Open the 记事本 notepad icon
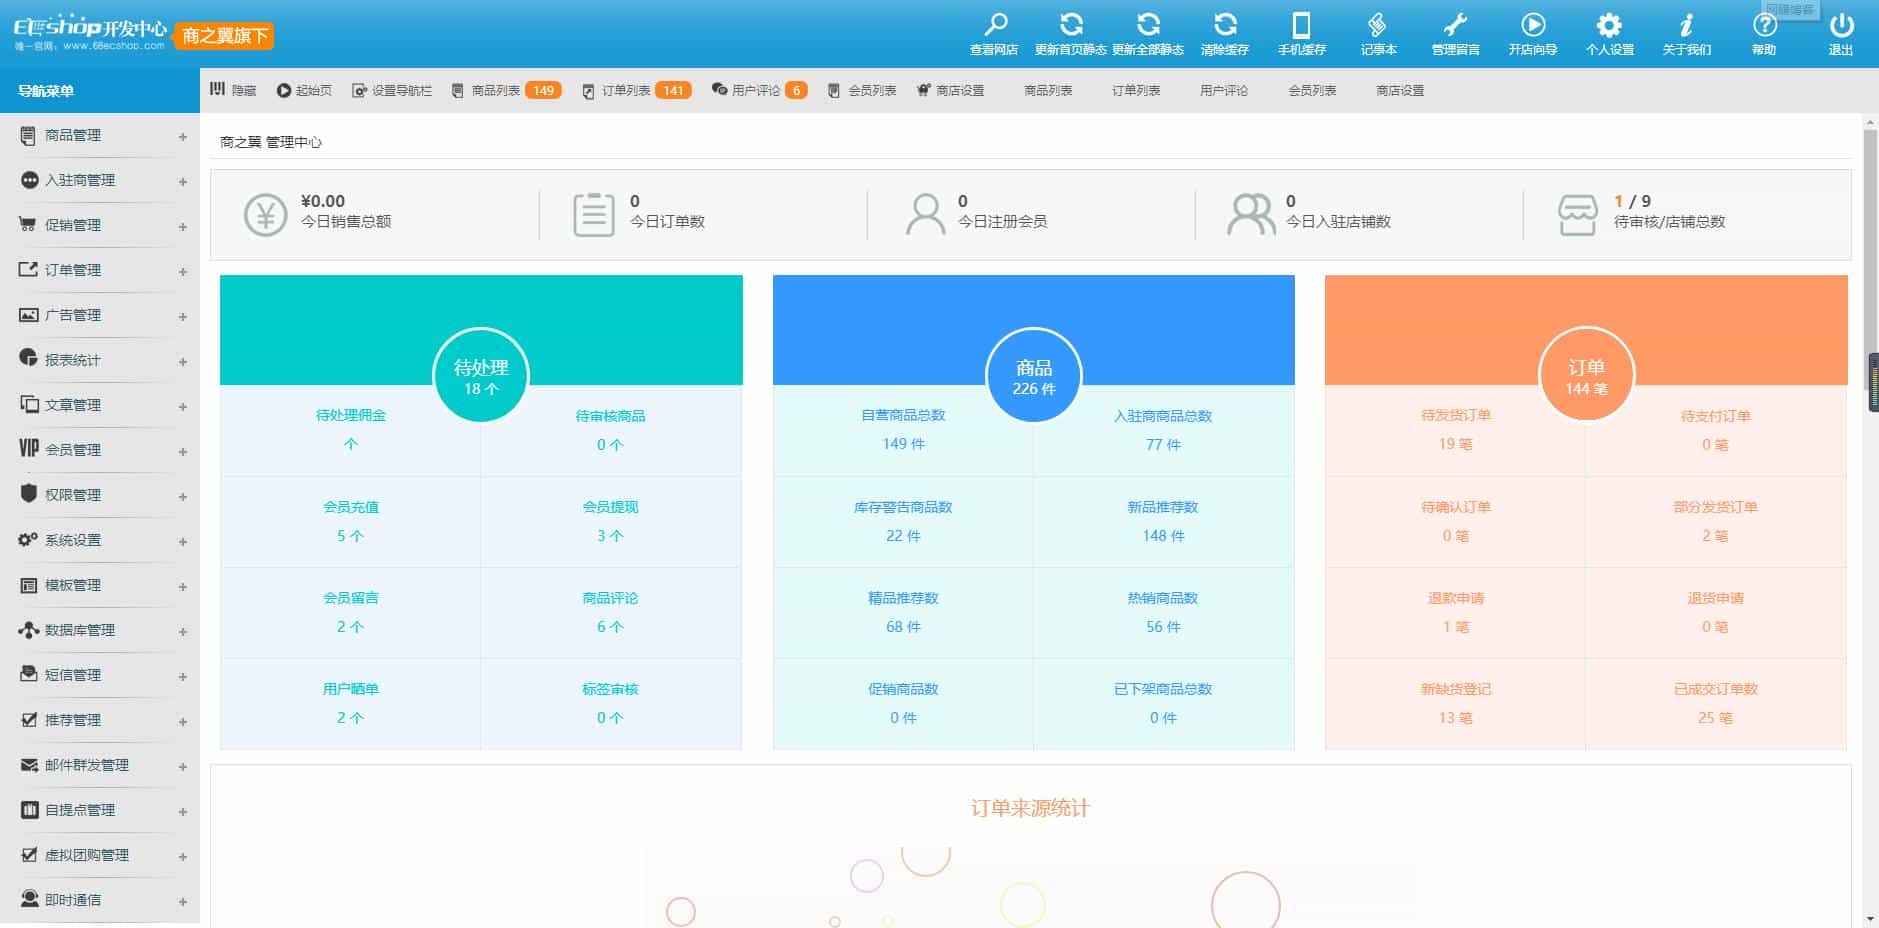 [x=1378, y=26]
